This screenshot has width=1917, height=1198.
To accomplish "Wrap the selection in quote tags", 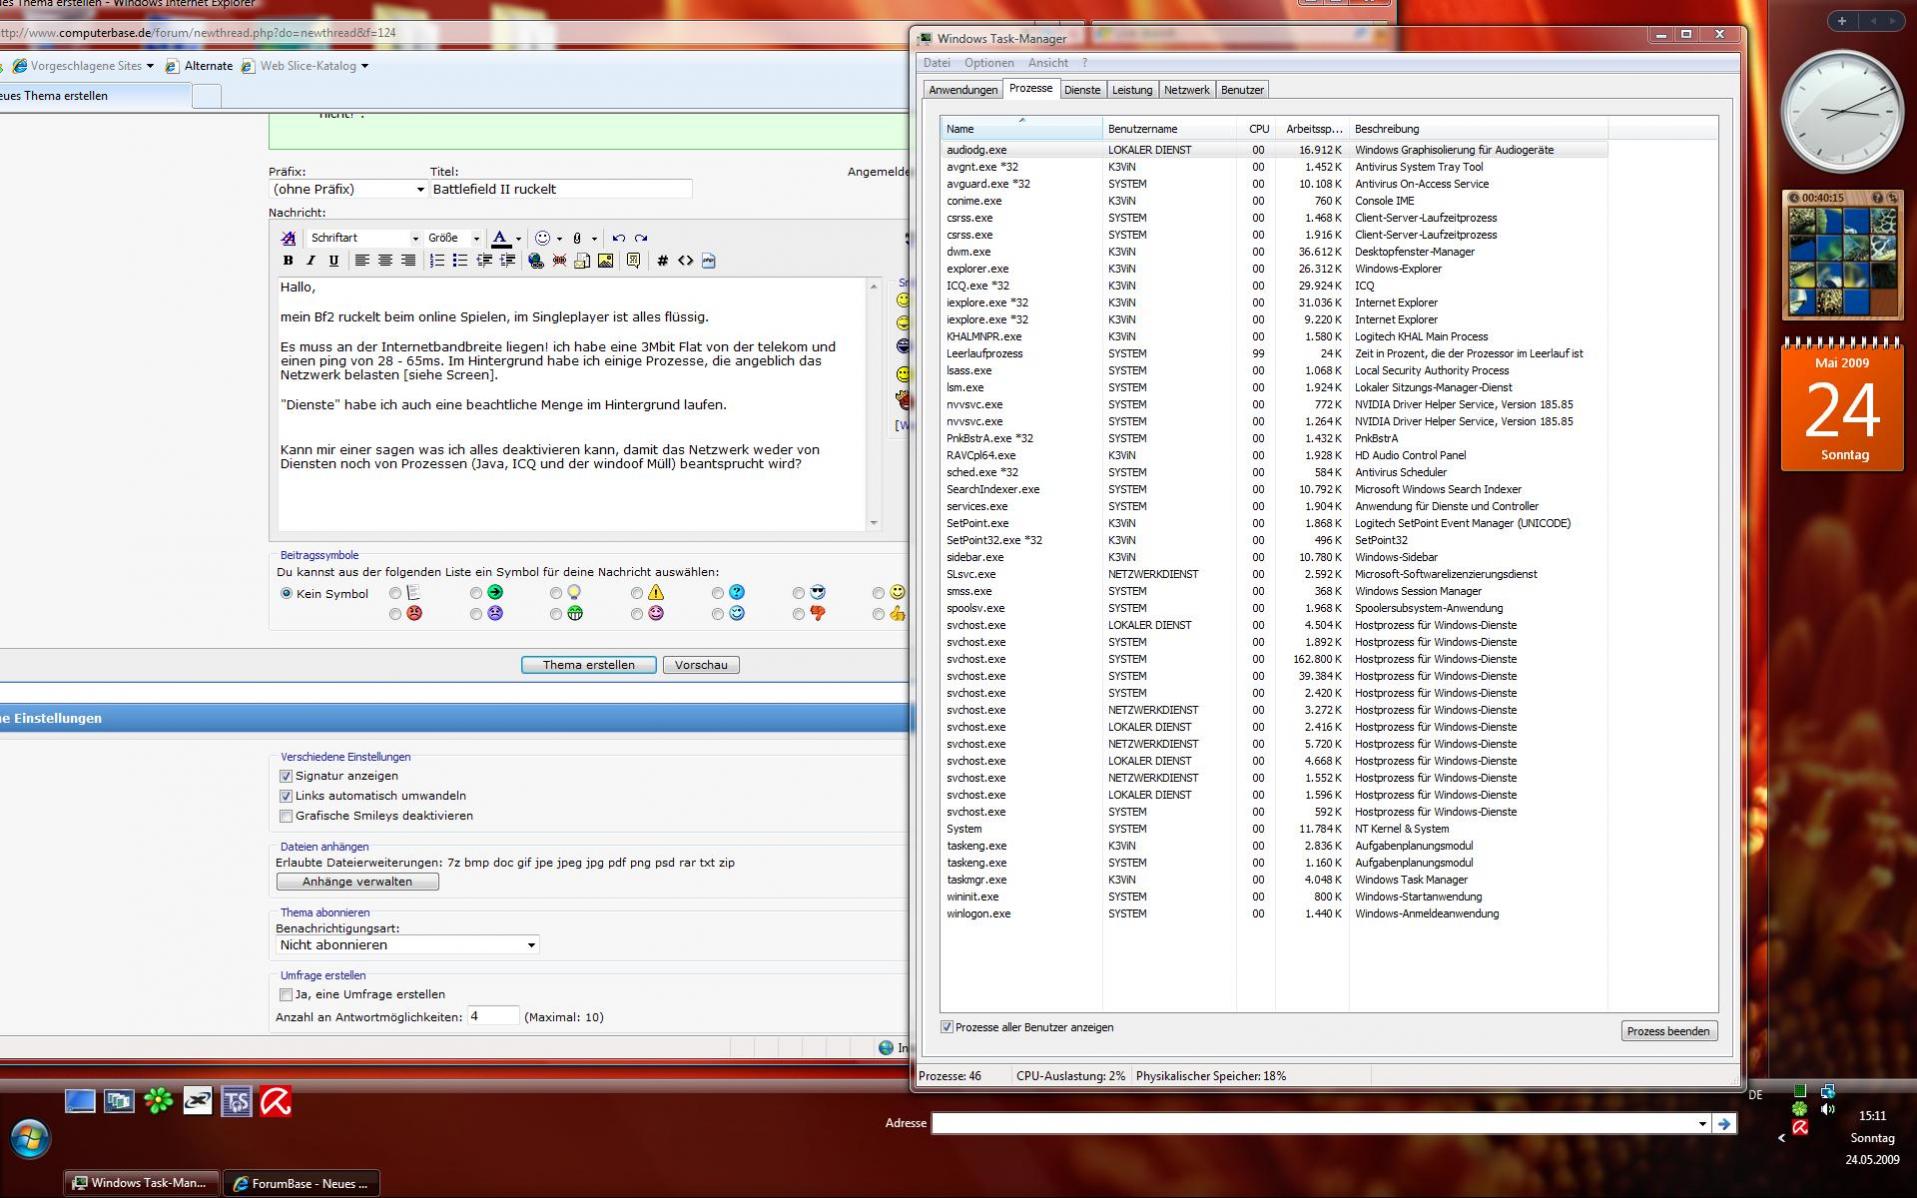I will pos(633,261).
